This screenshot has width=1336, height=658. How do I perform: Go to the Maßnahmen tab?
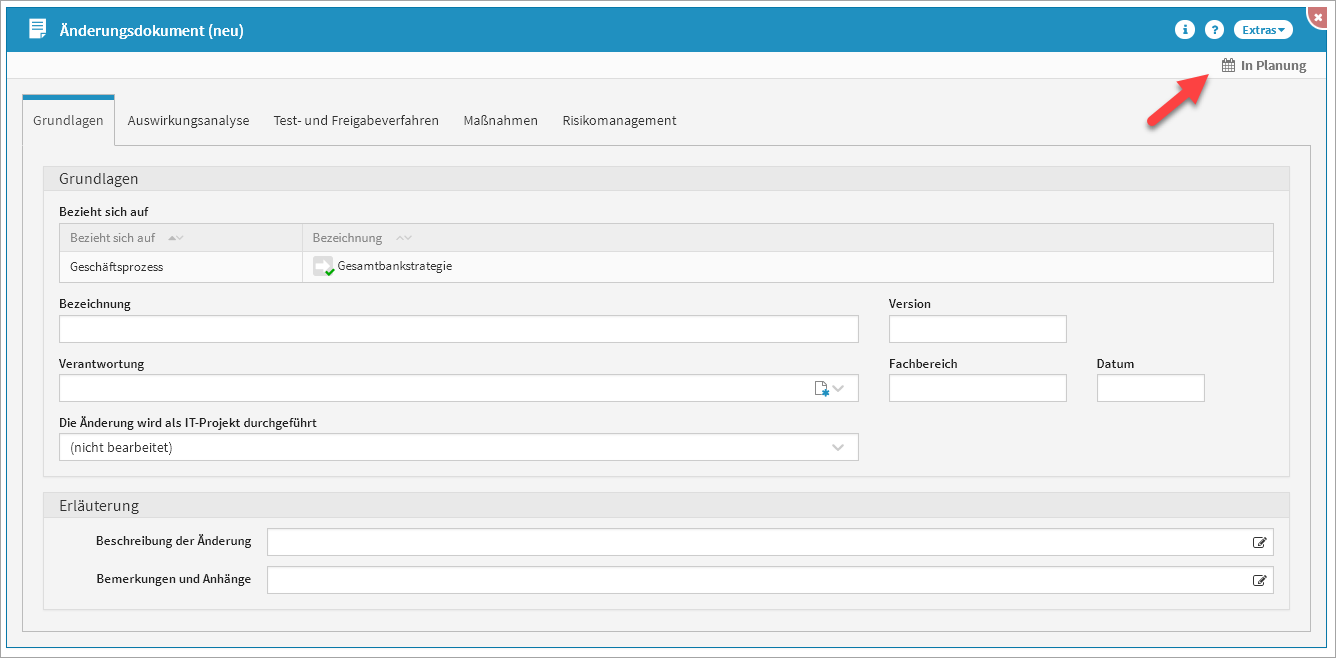(500, 121)
